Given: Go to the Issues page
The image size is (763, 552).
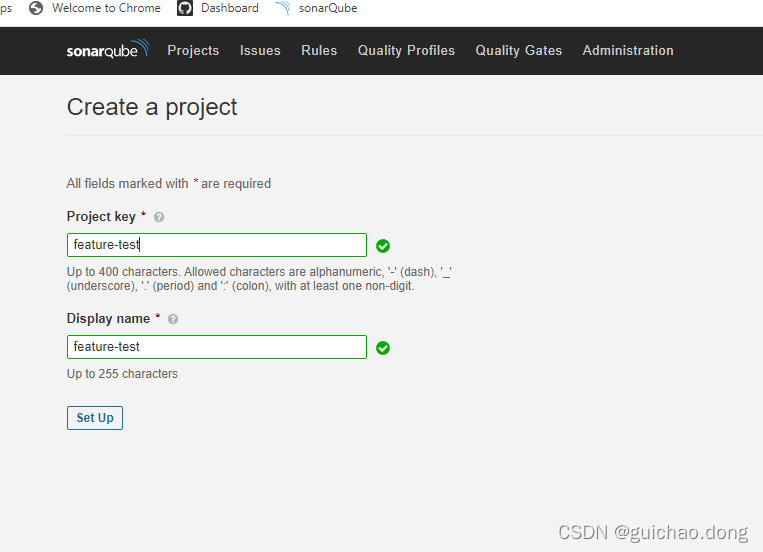Looking at the screenshot, I should 260,51.
